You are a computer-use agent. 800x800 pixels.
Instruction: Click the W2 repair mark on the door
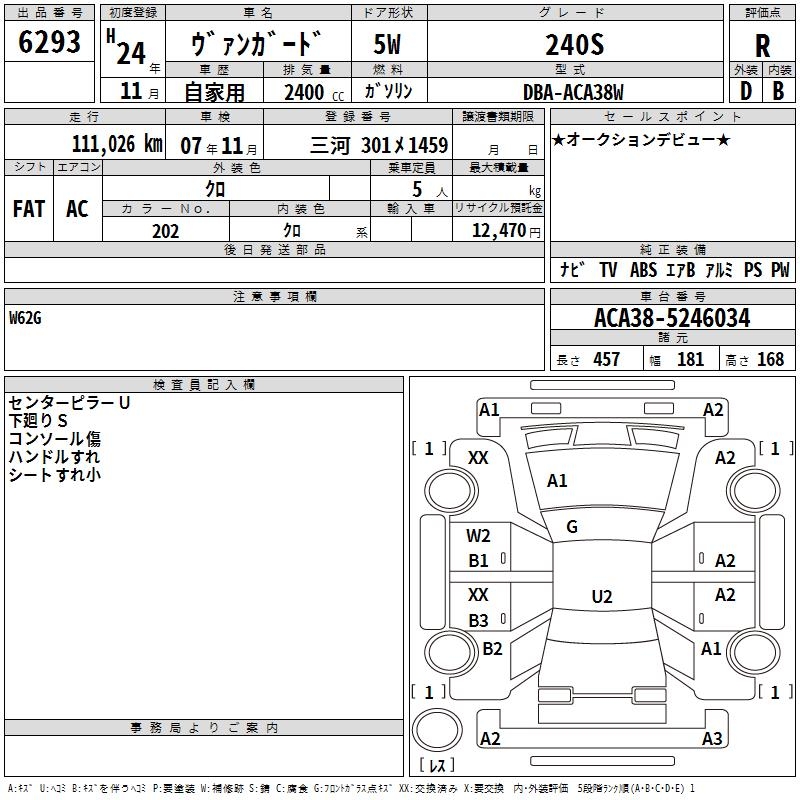[x=478, y=536]
